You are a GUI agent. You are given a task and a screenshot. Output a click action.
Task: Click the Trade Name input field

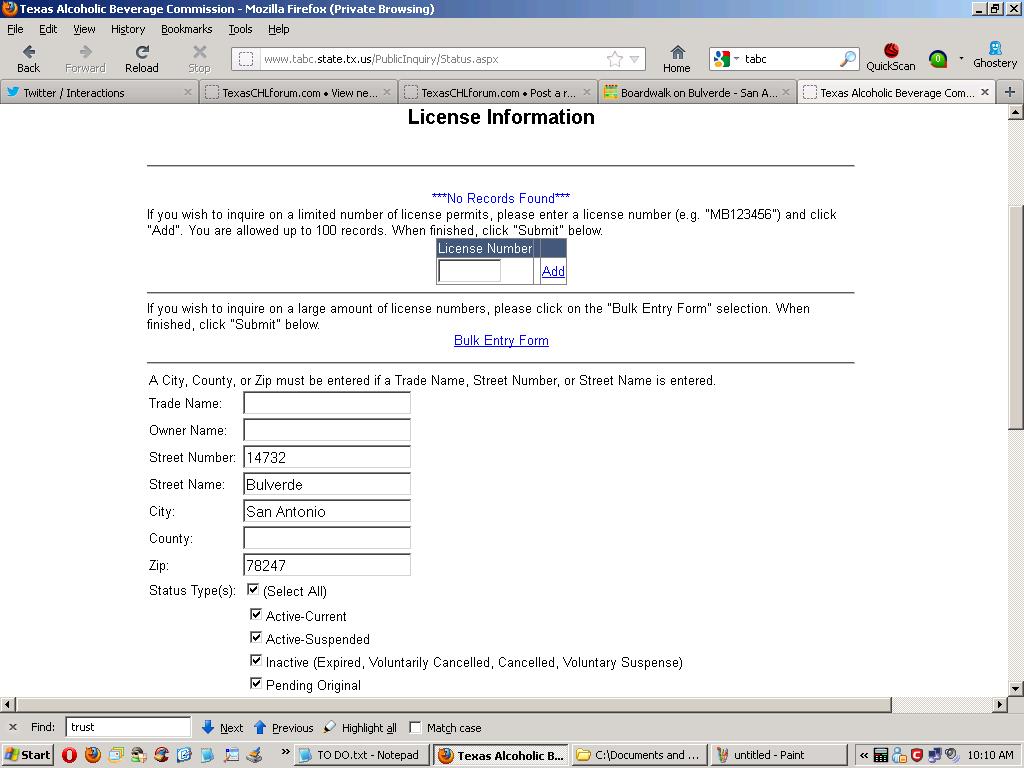(x=327, y=403)
